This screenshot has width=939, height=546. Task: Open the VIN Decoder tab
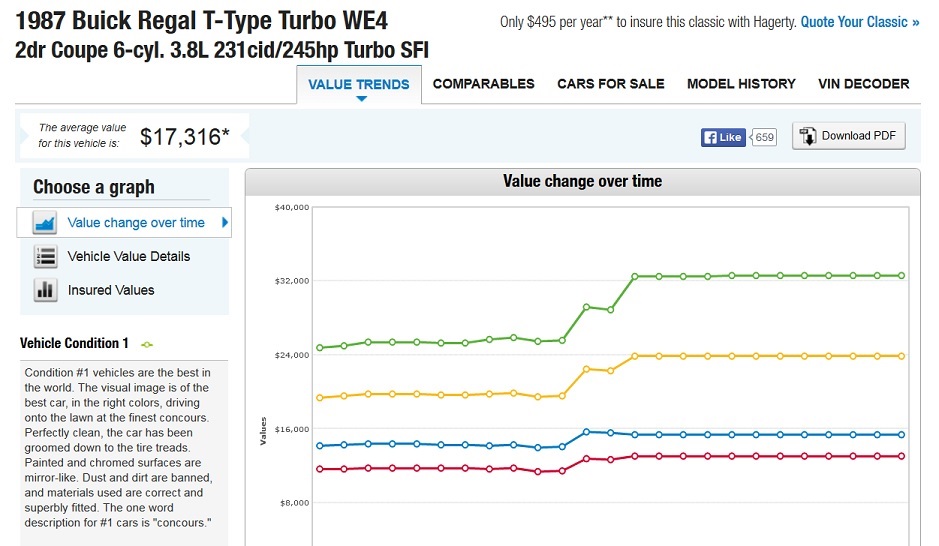click(x=864, y=84)
